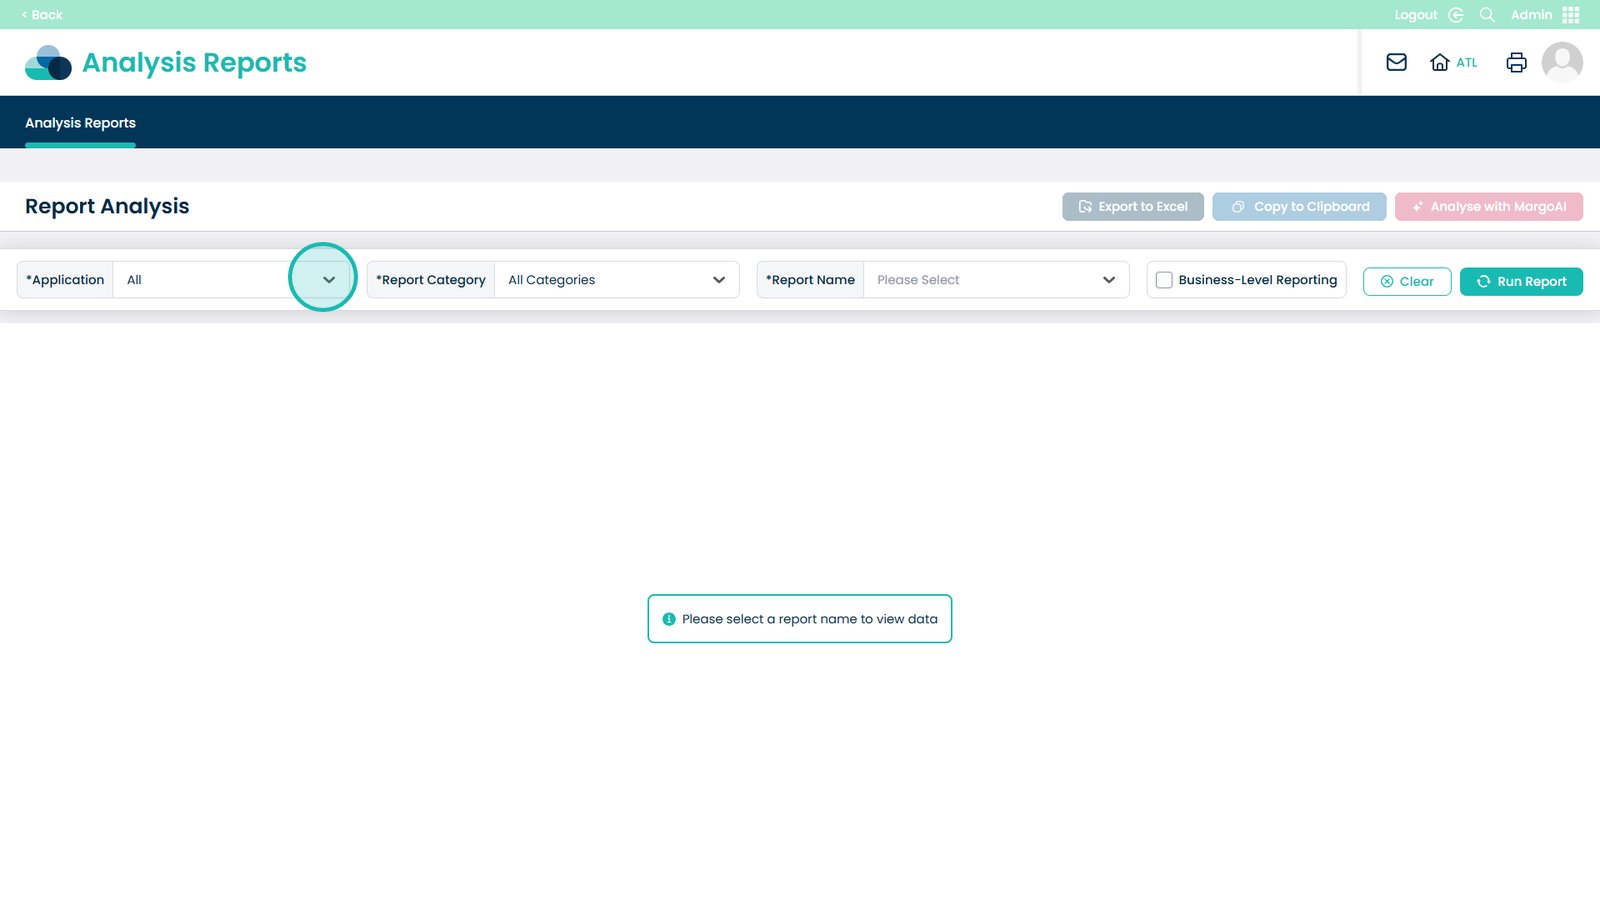Click the Report Analysis heading

107,206
